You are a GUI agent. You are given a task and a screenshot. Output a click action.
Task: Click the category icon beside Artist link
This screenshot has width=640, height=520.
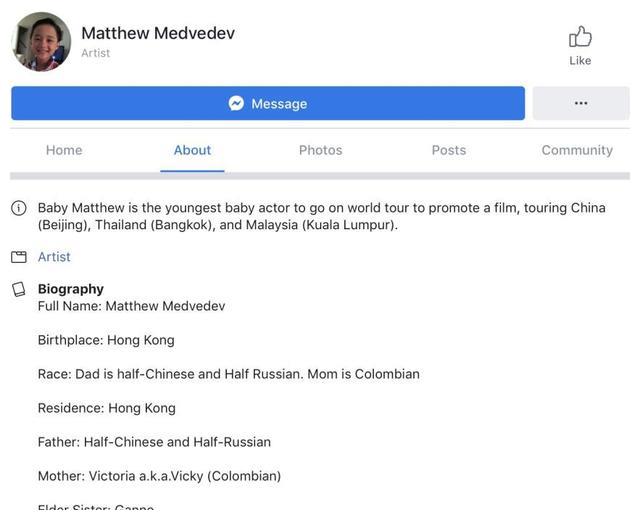click(x=19, y=257)
